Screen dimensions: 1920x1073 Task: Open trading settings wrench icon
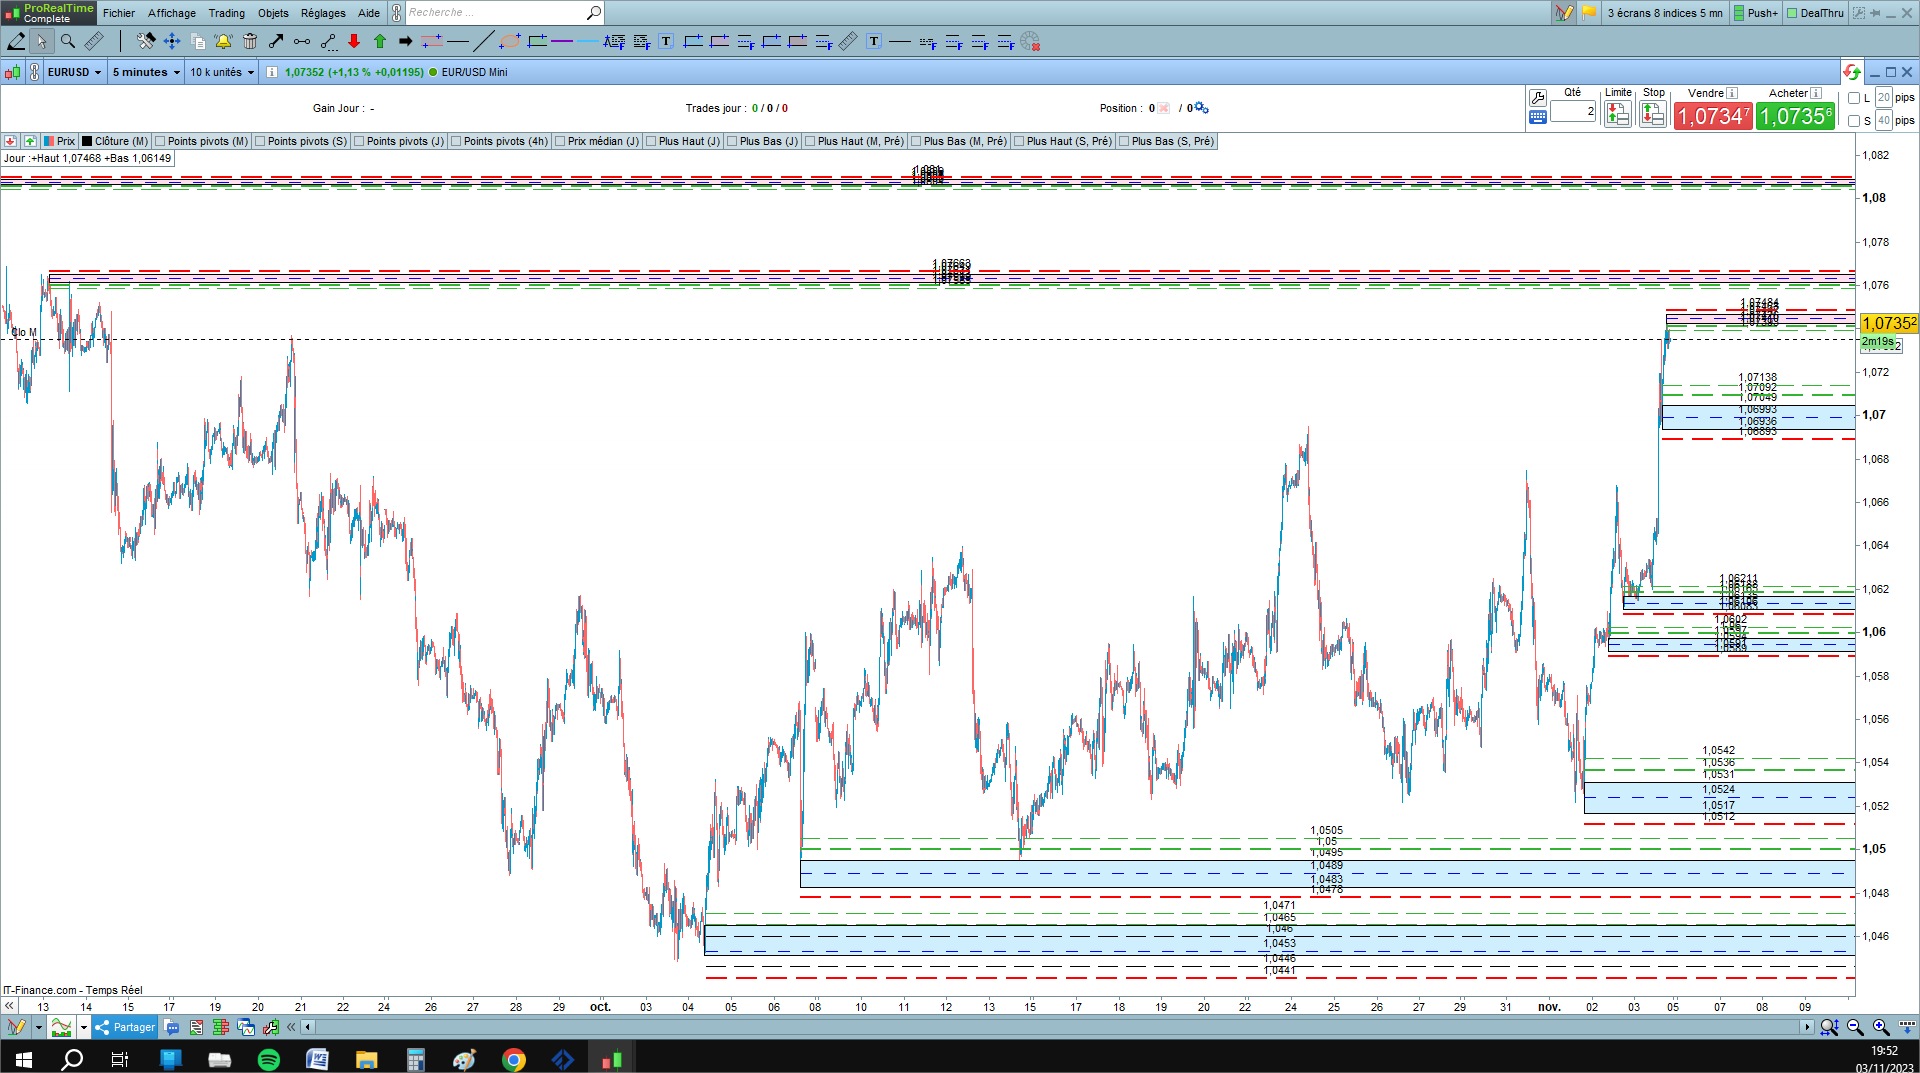(1538, 97)
